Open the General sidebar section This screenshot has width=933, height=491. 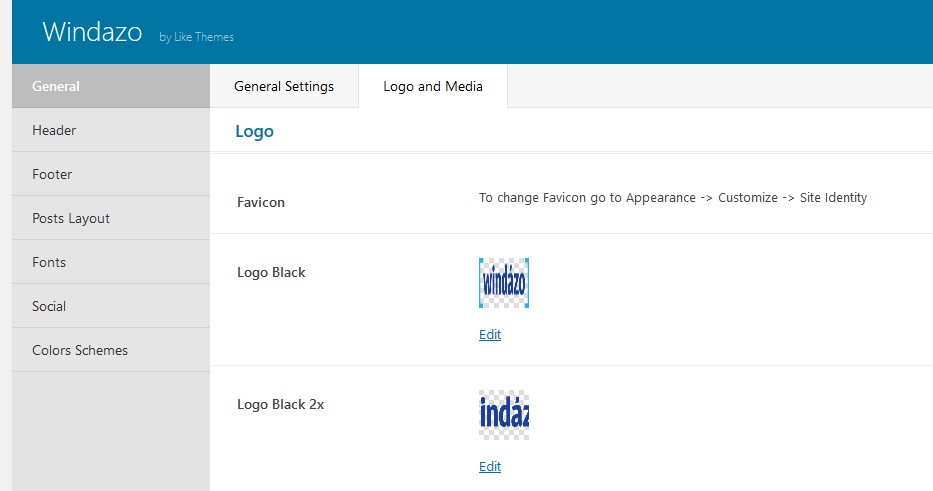point(111,86)
